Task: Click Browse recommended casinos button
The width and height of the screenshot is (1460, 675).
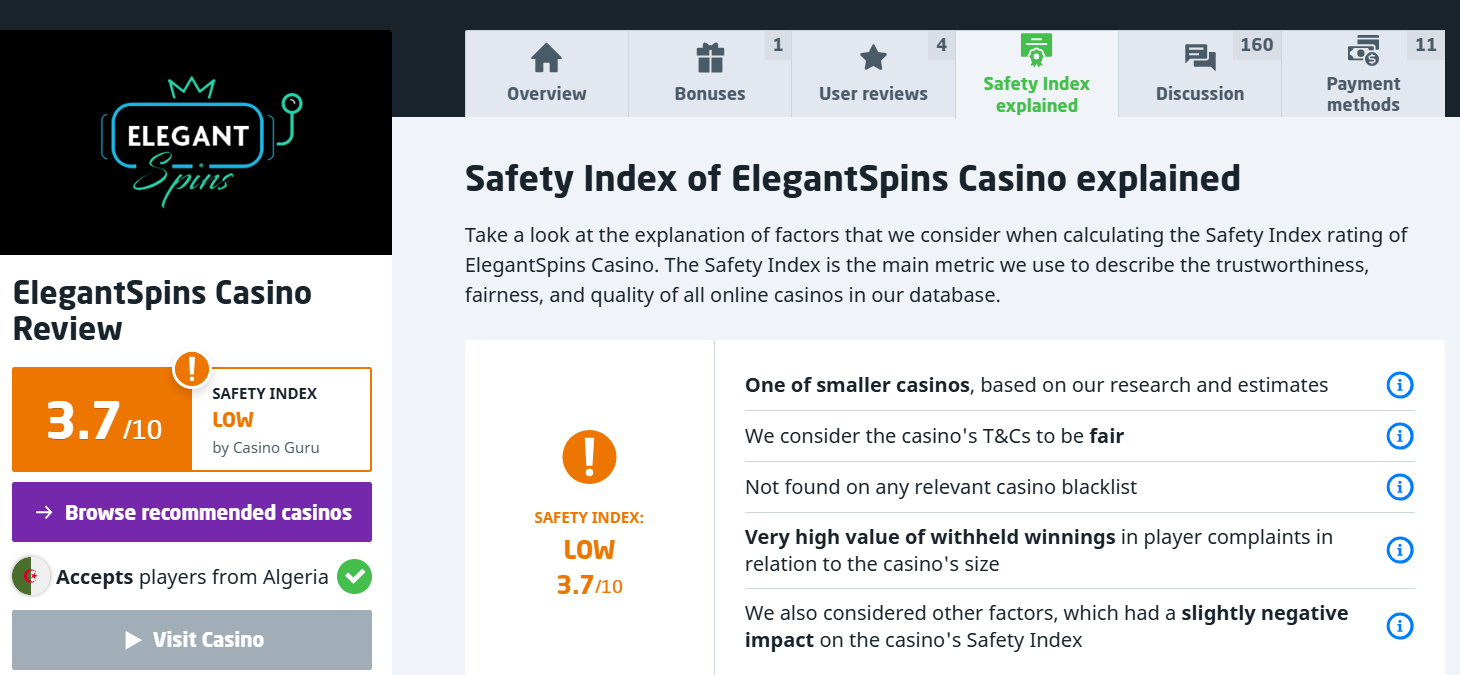Action: point(192,512)
